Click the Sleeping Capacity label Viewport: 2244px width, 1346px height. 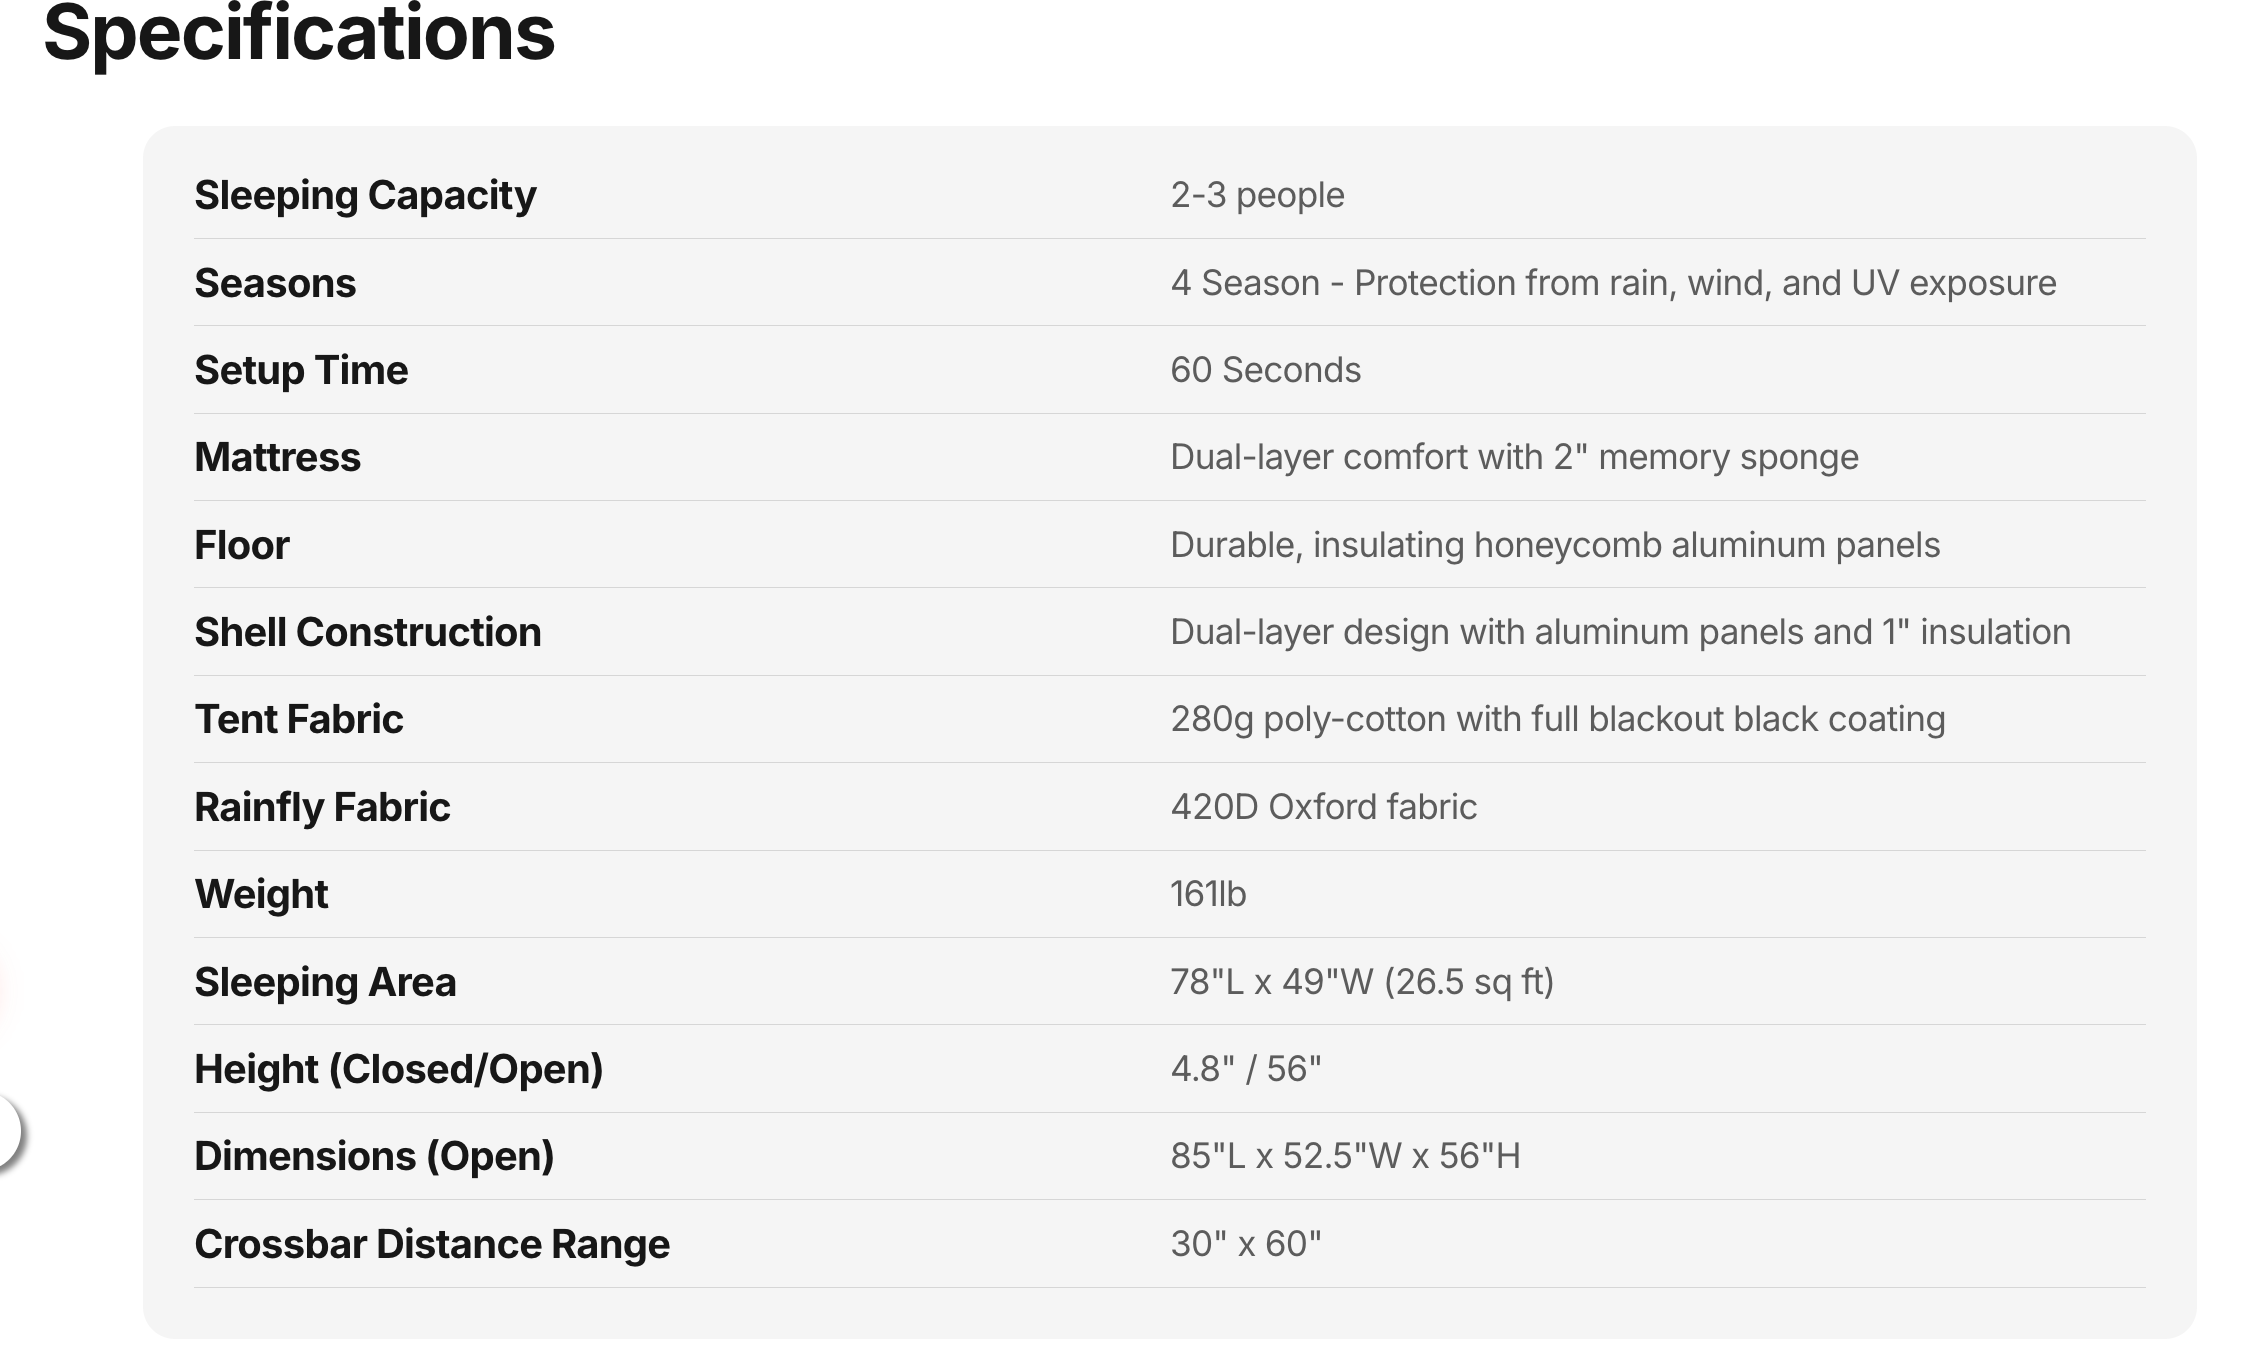(x=365, y=195)
